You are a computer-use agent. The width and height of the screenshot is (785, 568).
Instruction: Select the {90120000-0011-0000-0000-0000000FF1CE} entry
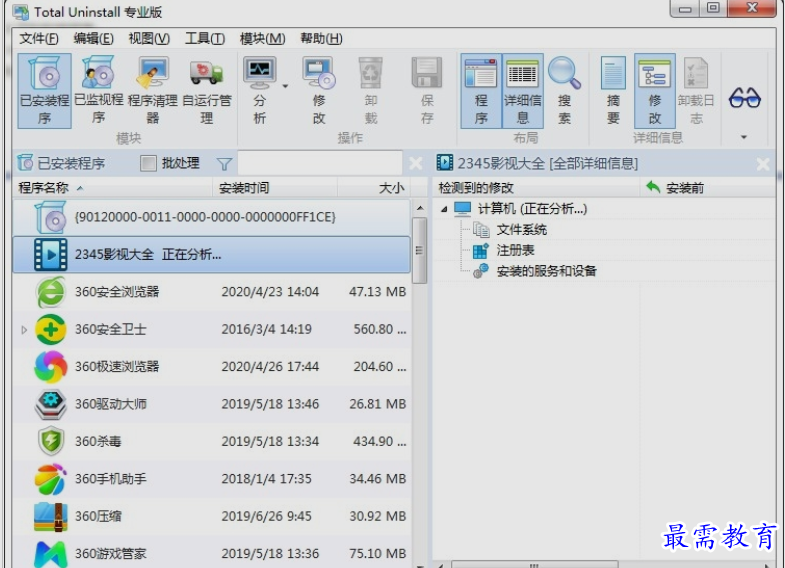pyautogui.click(x=212, y=217)
